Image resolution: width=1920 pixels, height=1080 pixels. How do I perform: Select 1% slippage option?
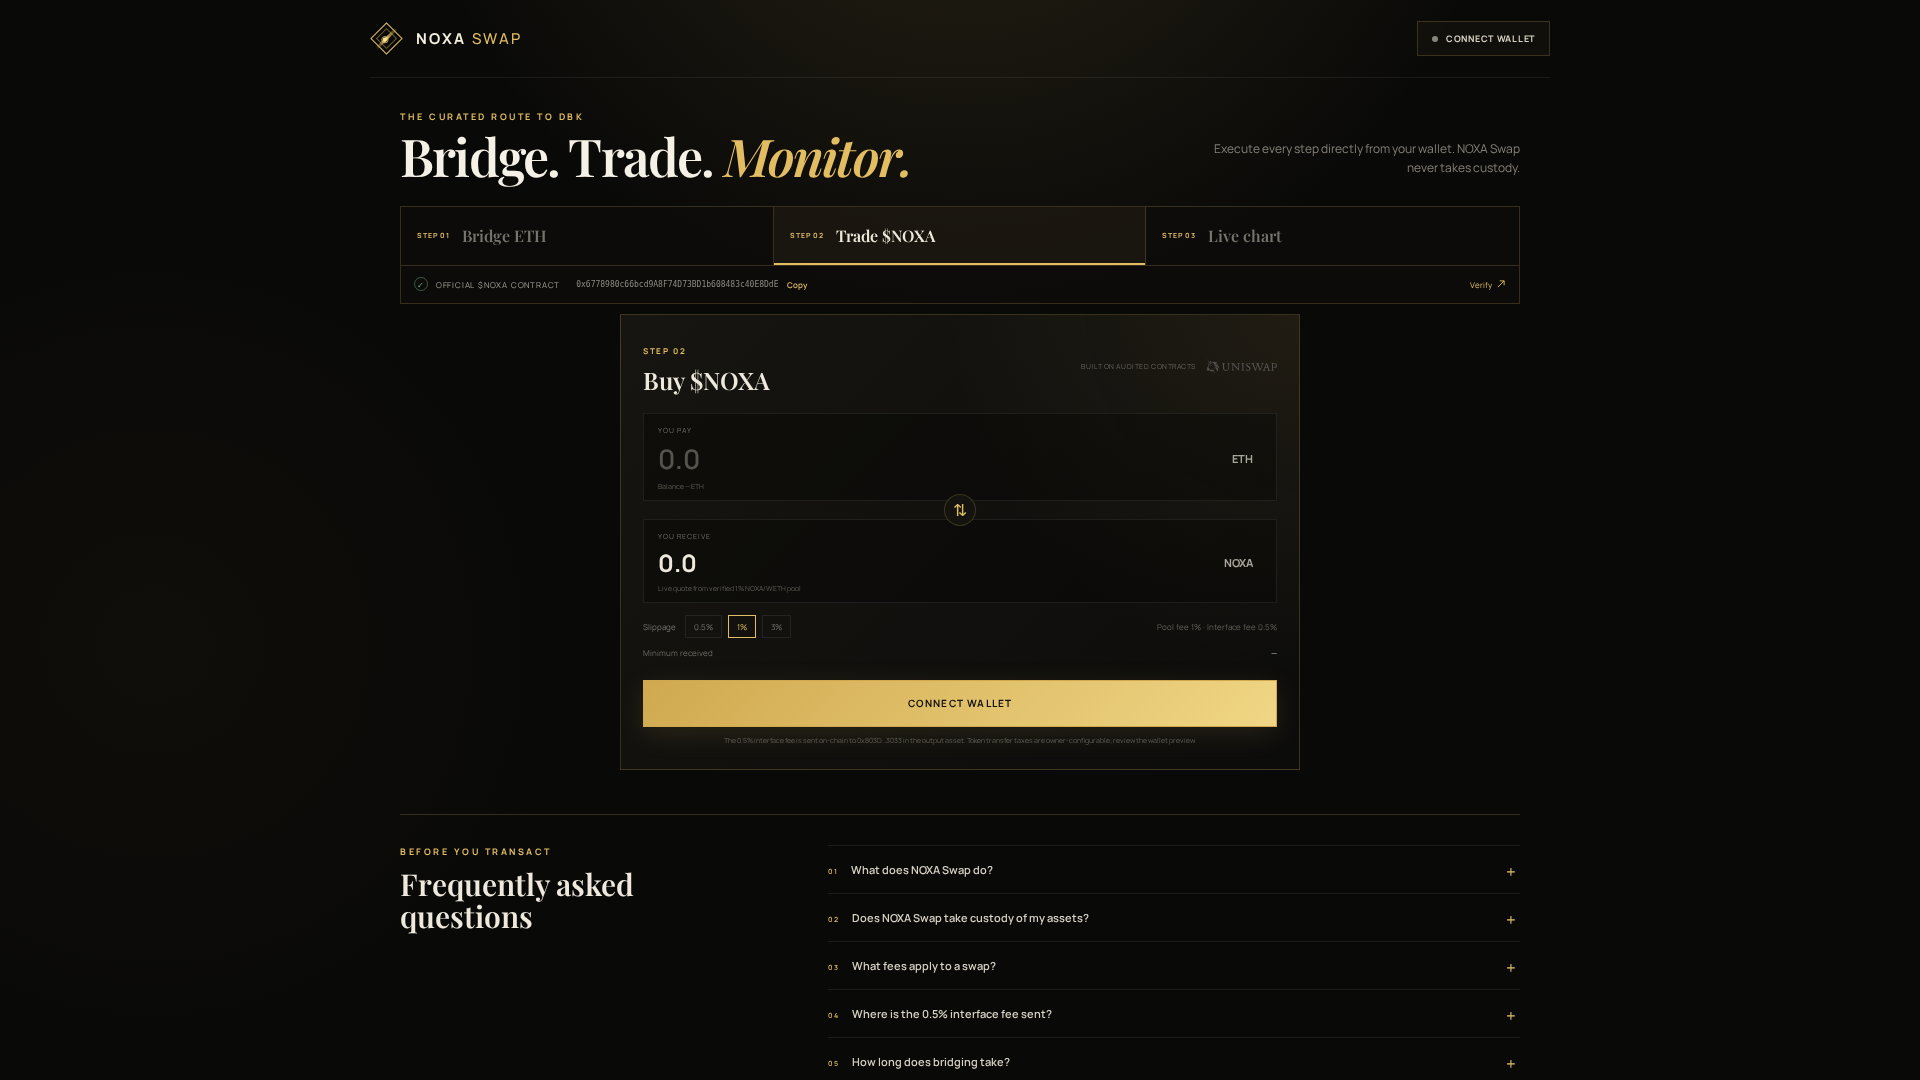742,627
